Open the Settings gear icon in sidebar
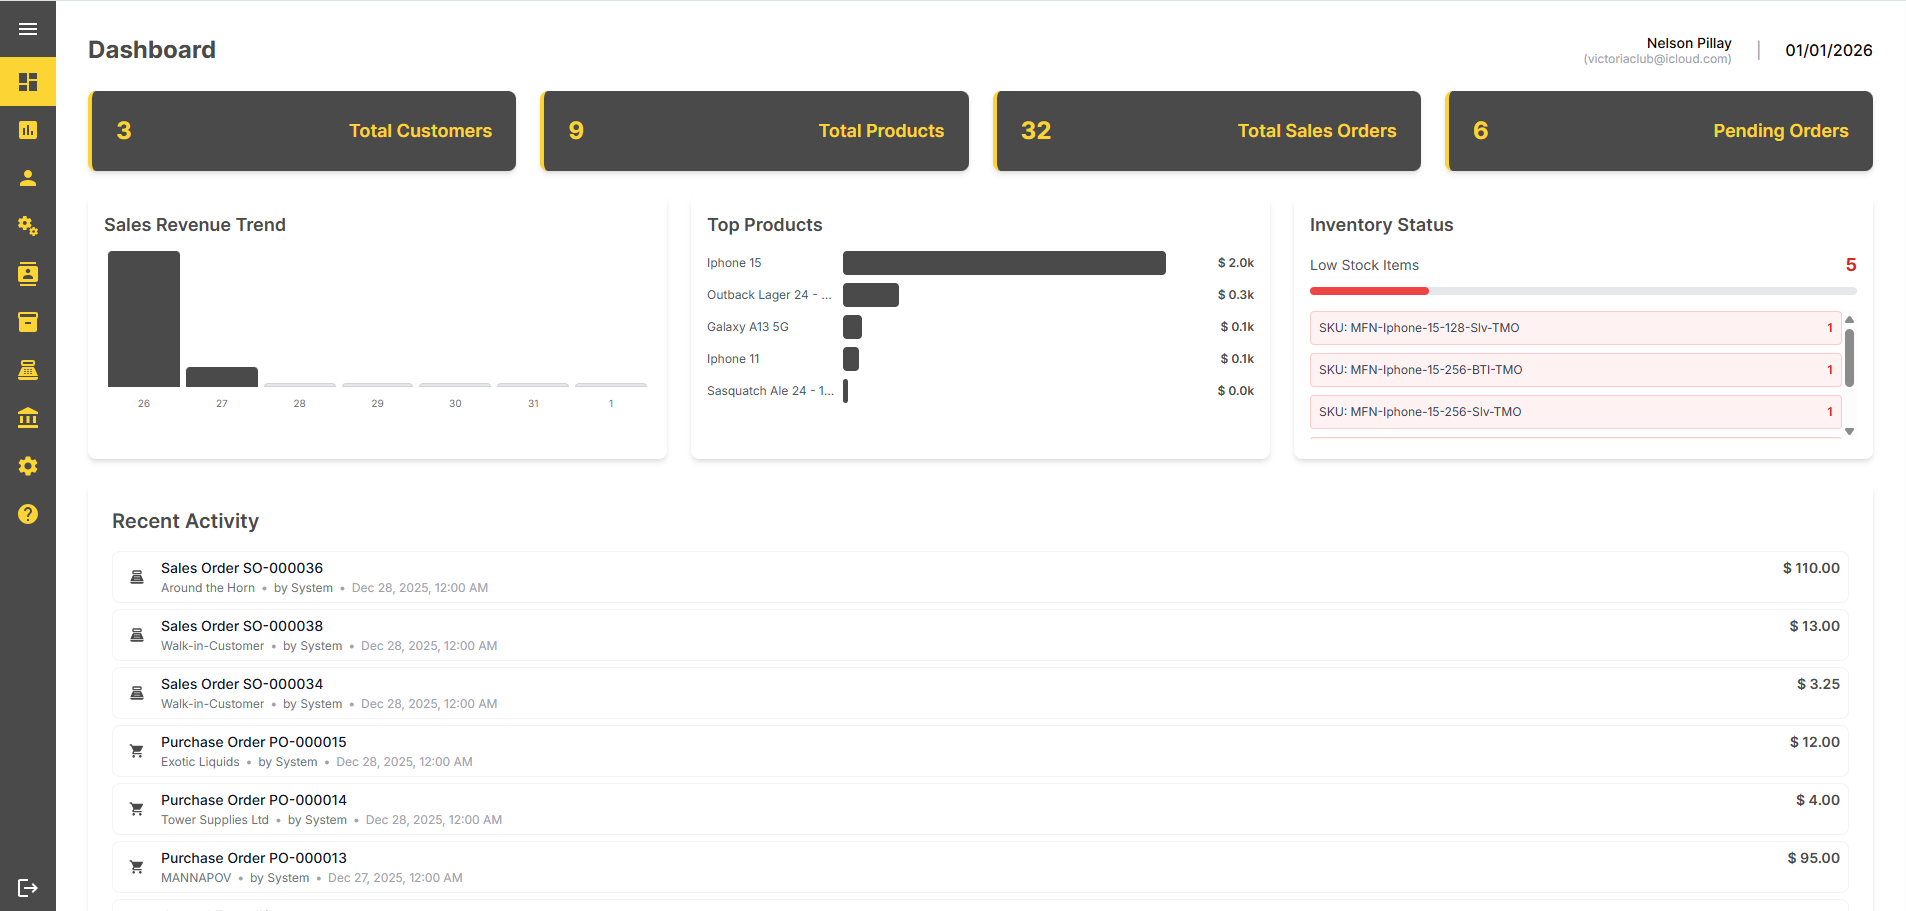Viewport: 1906px width, 911px height. (28, 466)
